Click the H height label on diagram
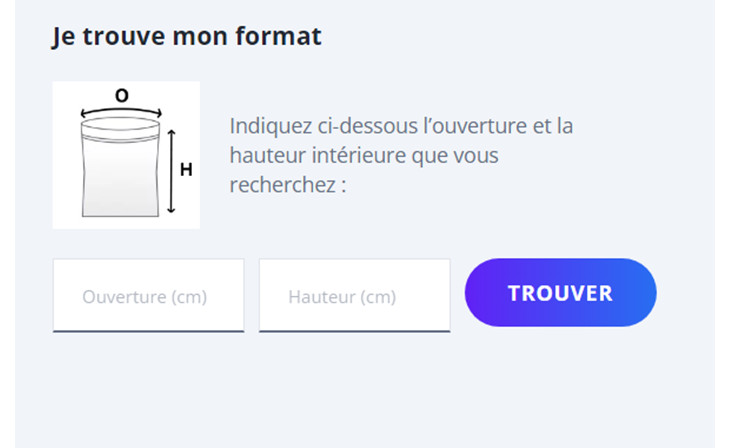Viewport: 730px width, 448px height. (186, 170)
